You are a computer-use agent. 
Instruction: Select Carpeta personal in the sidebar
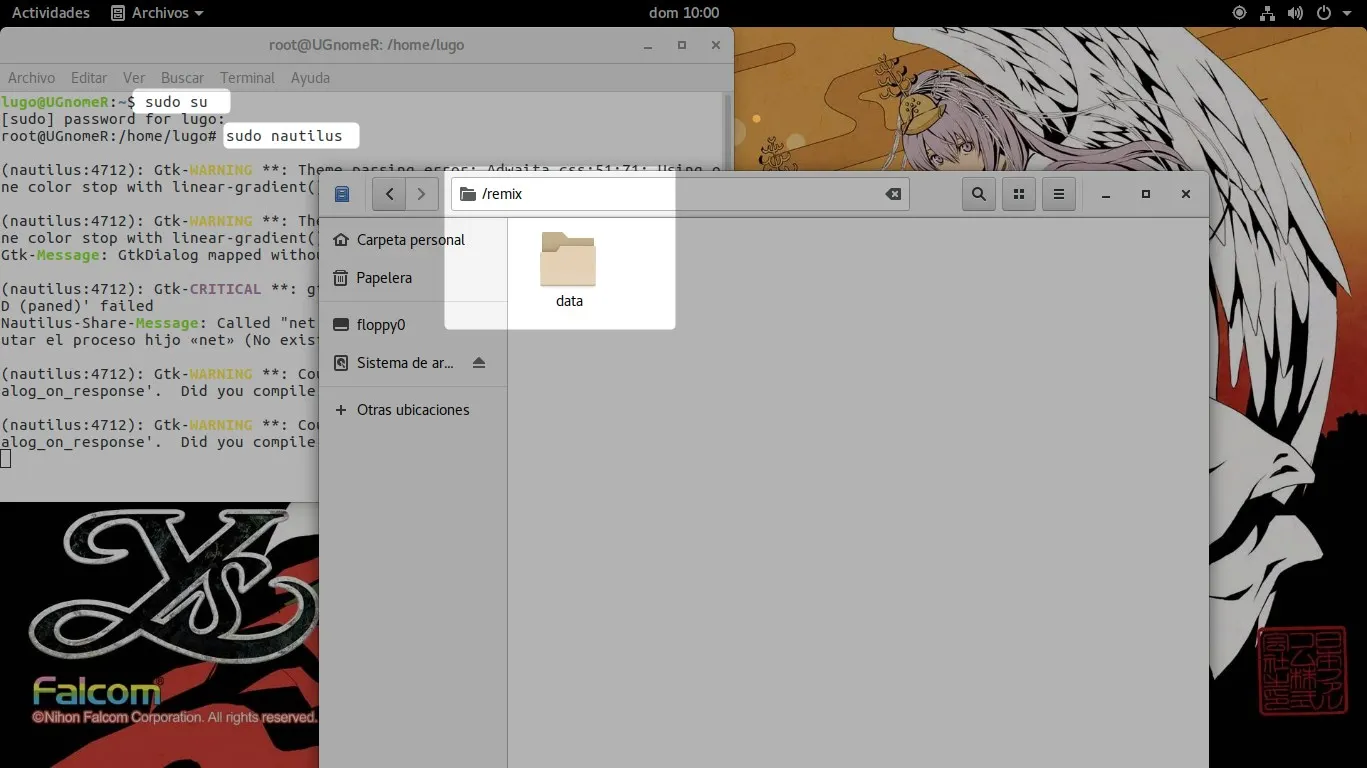tap(410, 239)
